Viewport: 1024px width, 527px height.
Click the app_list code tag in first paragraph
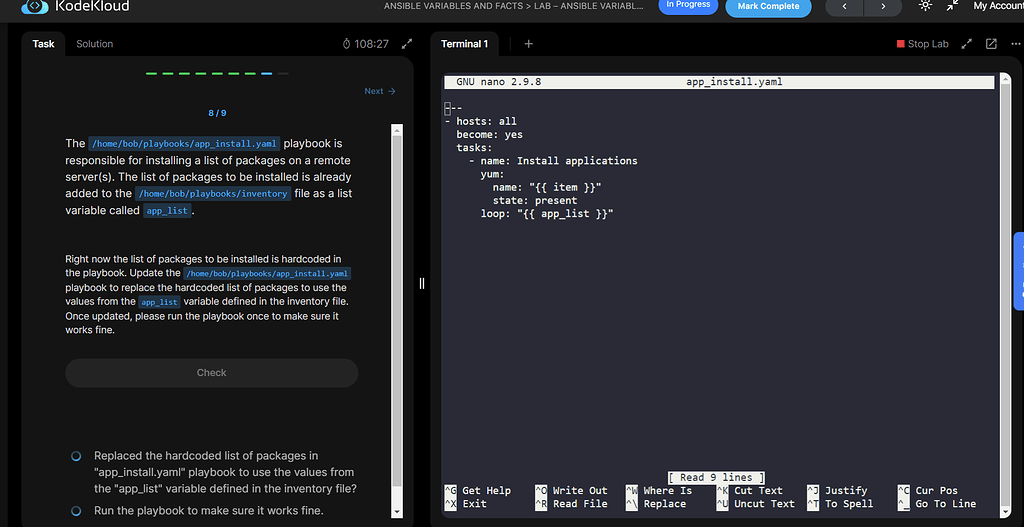[x=167, y=211]
